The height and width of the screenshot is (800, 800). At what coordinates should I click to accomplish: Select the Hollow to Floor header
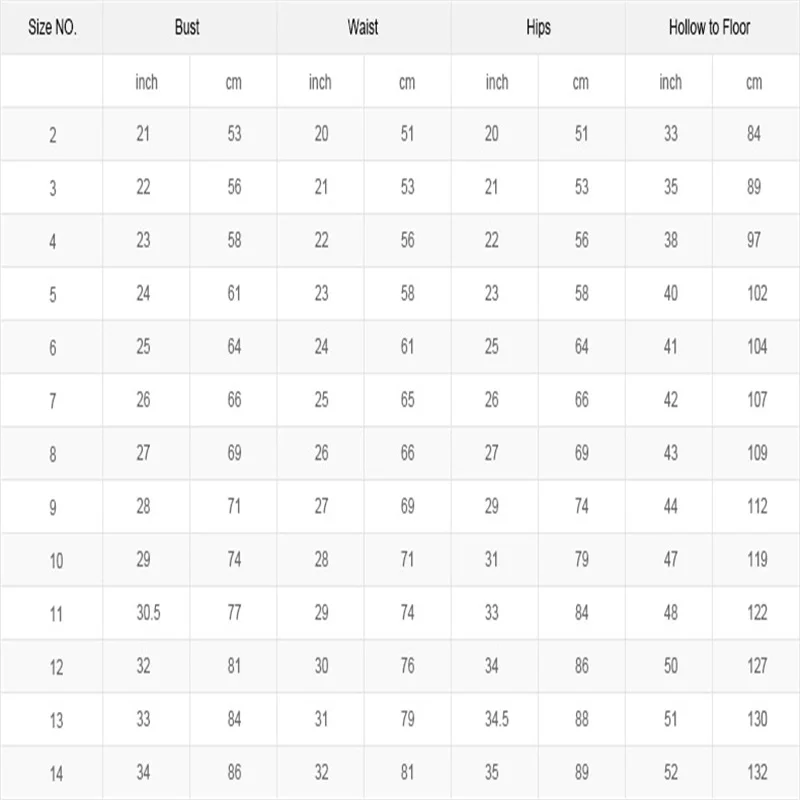[x=710, y=29]
